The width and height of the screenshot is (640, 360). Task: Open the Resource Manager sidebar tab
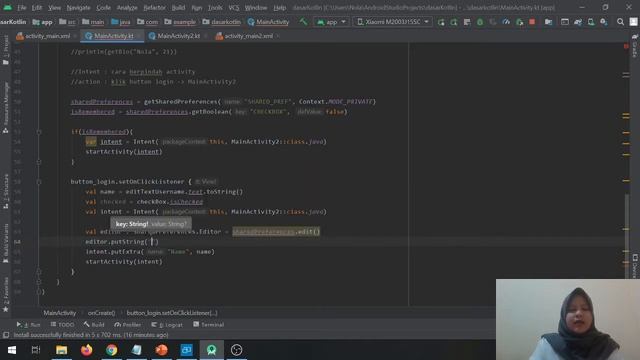[5, 107]
